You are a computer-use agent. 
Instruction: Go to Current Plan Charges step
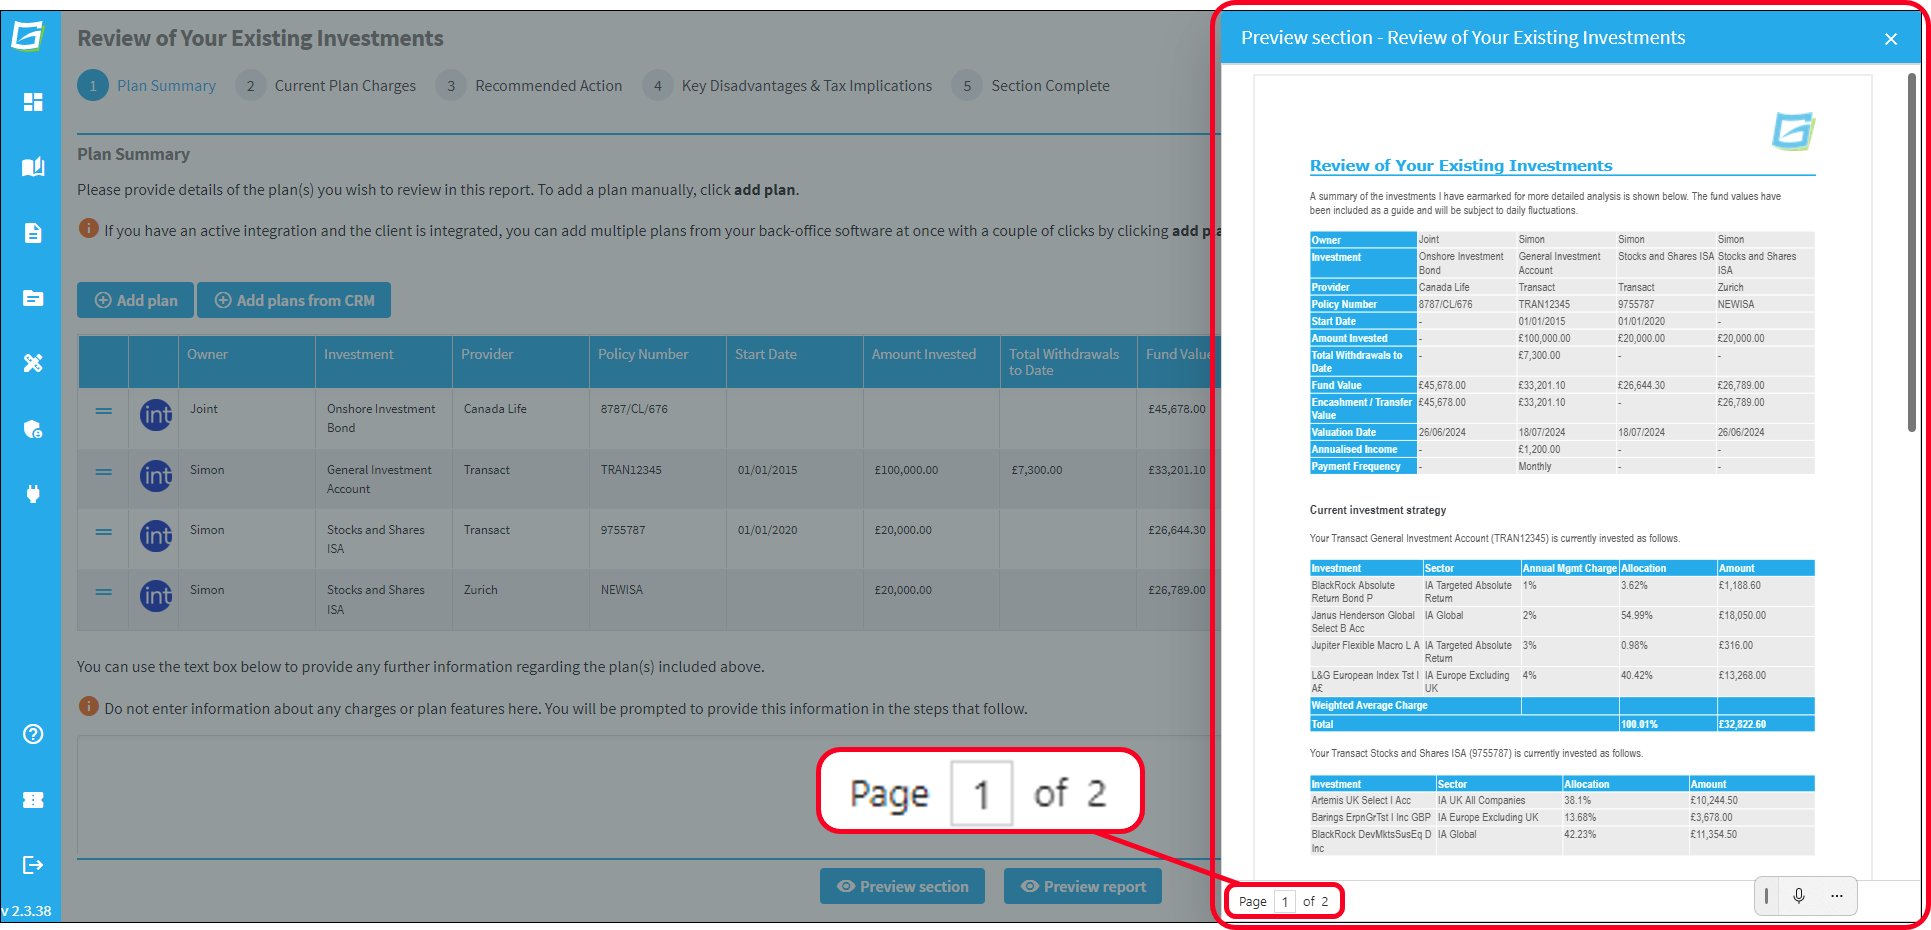326,86
